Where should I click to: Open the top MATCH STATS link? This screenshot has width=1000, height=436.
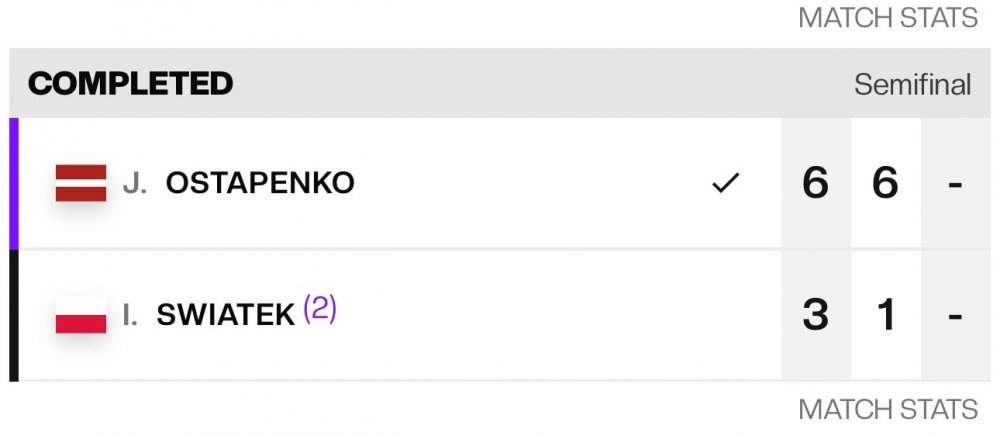point(887,18)
